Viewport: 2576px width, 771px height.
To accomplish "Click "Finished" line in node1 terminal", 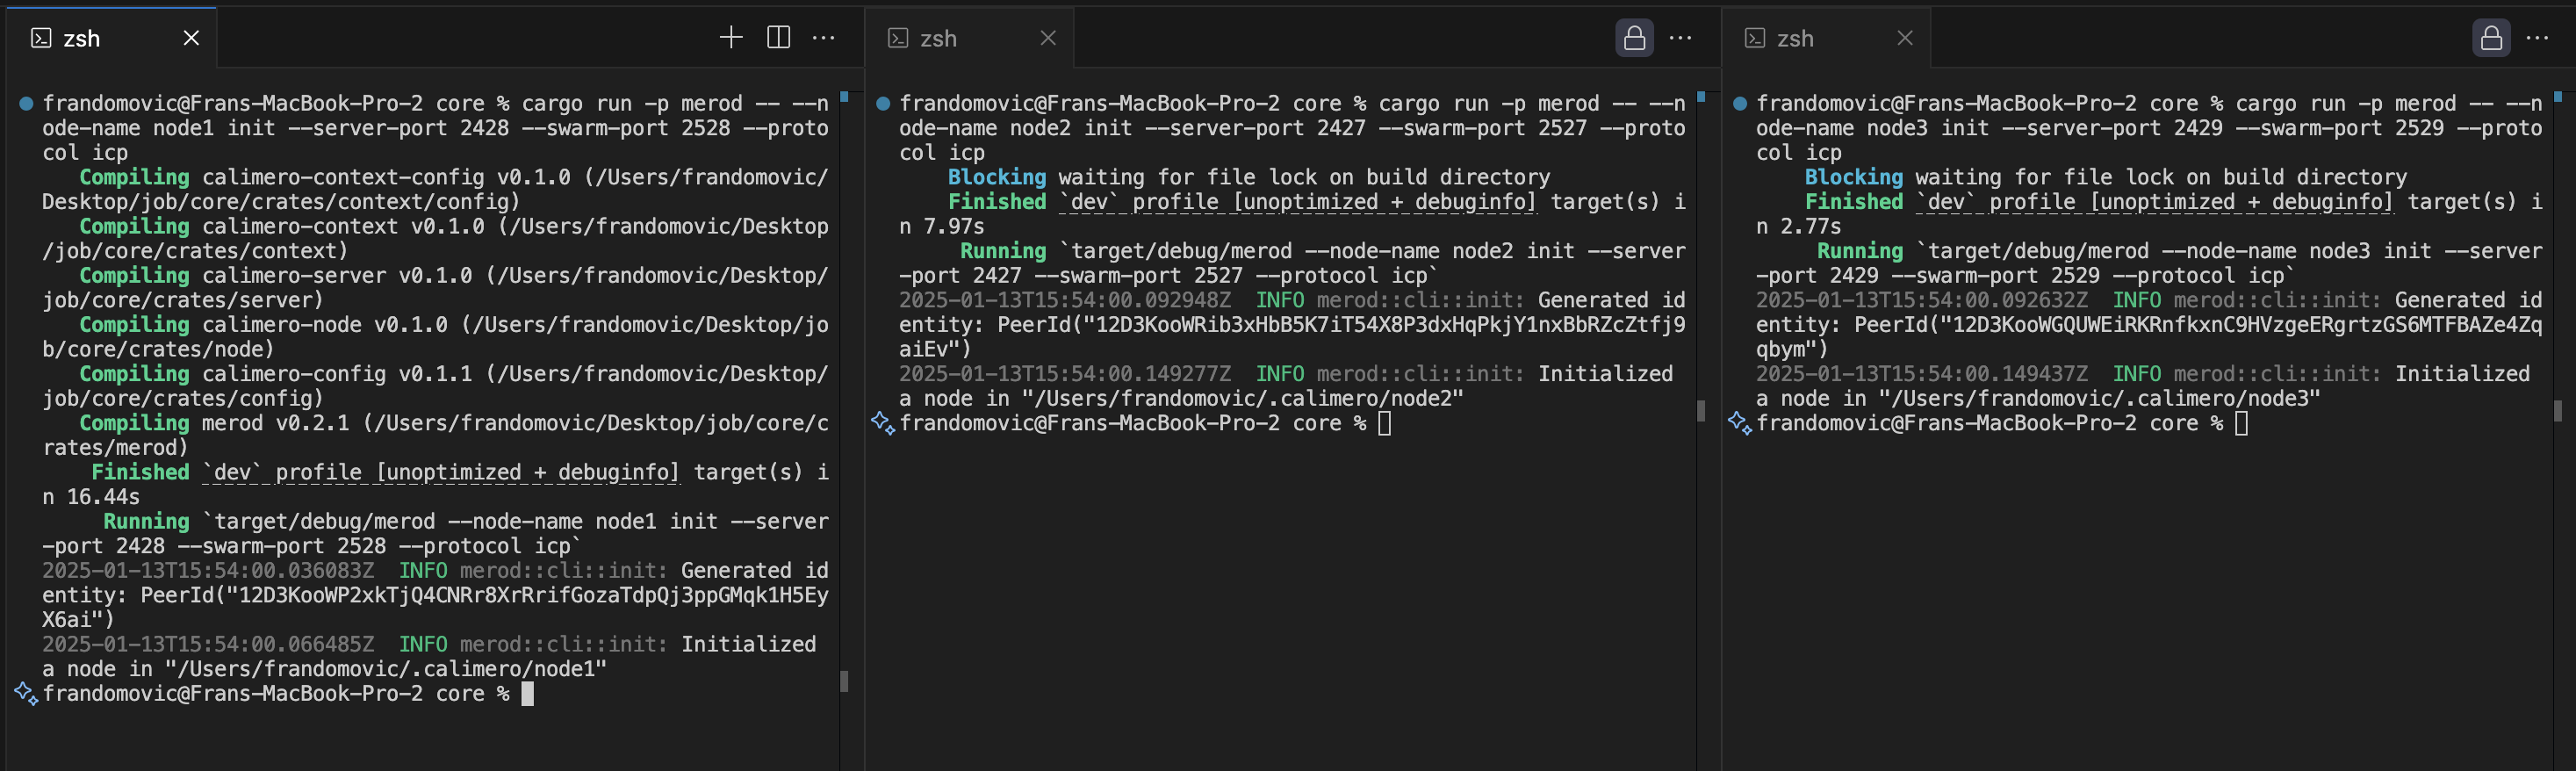I will point(435,484).
